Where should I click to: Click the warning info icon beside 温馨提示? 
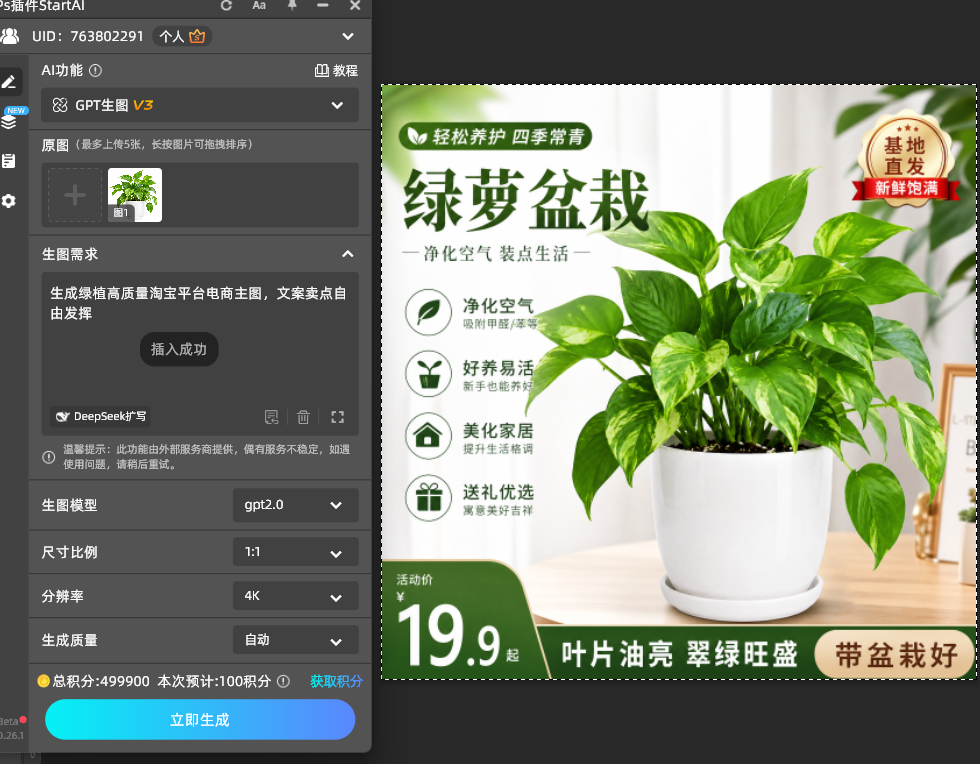pos(49,457)
